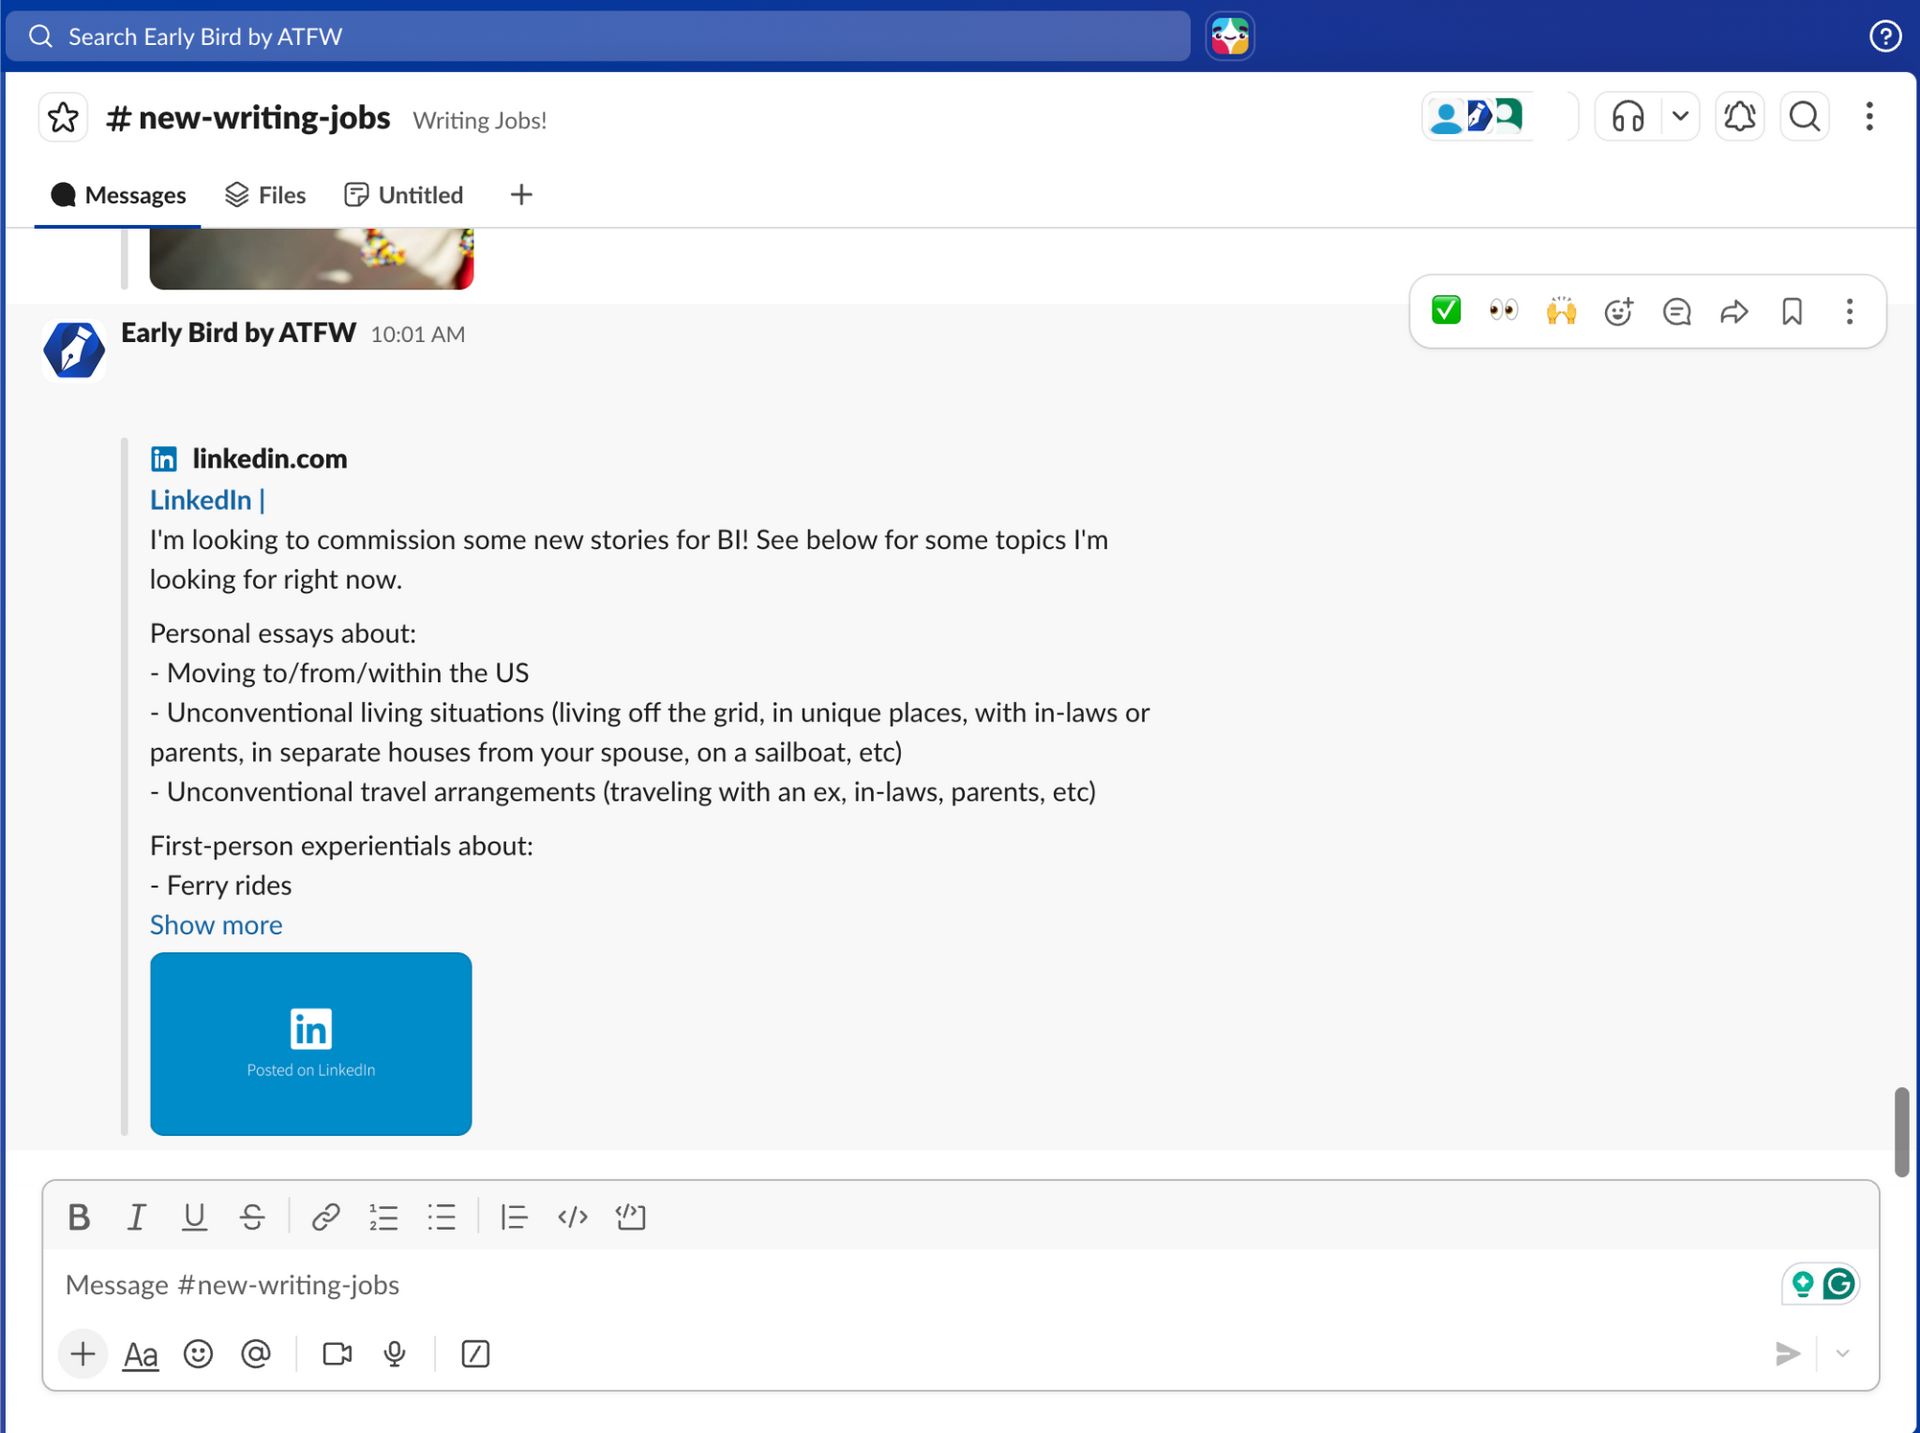Screen dimensions: 1920x1433
Task: Start a huddle with headphones icon
Action: 1627,117
